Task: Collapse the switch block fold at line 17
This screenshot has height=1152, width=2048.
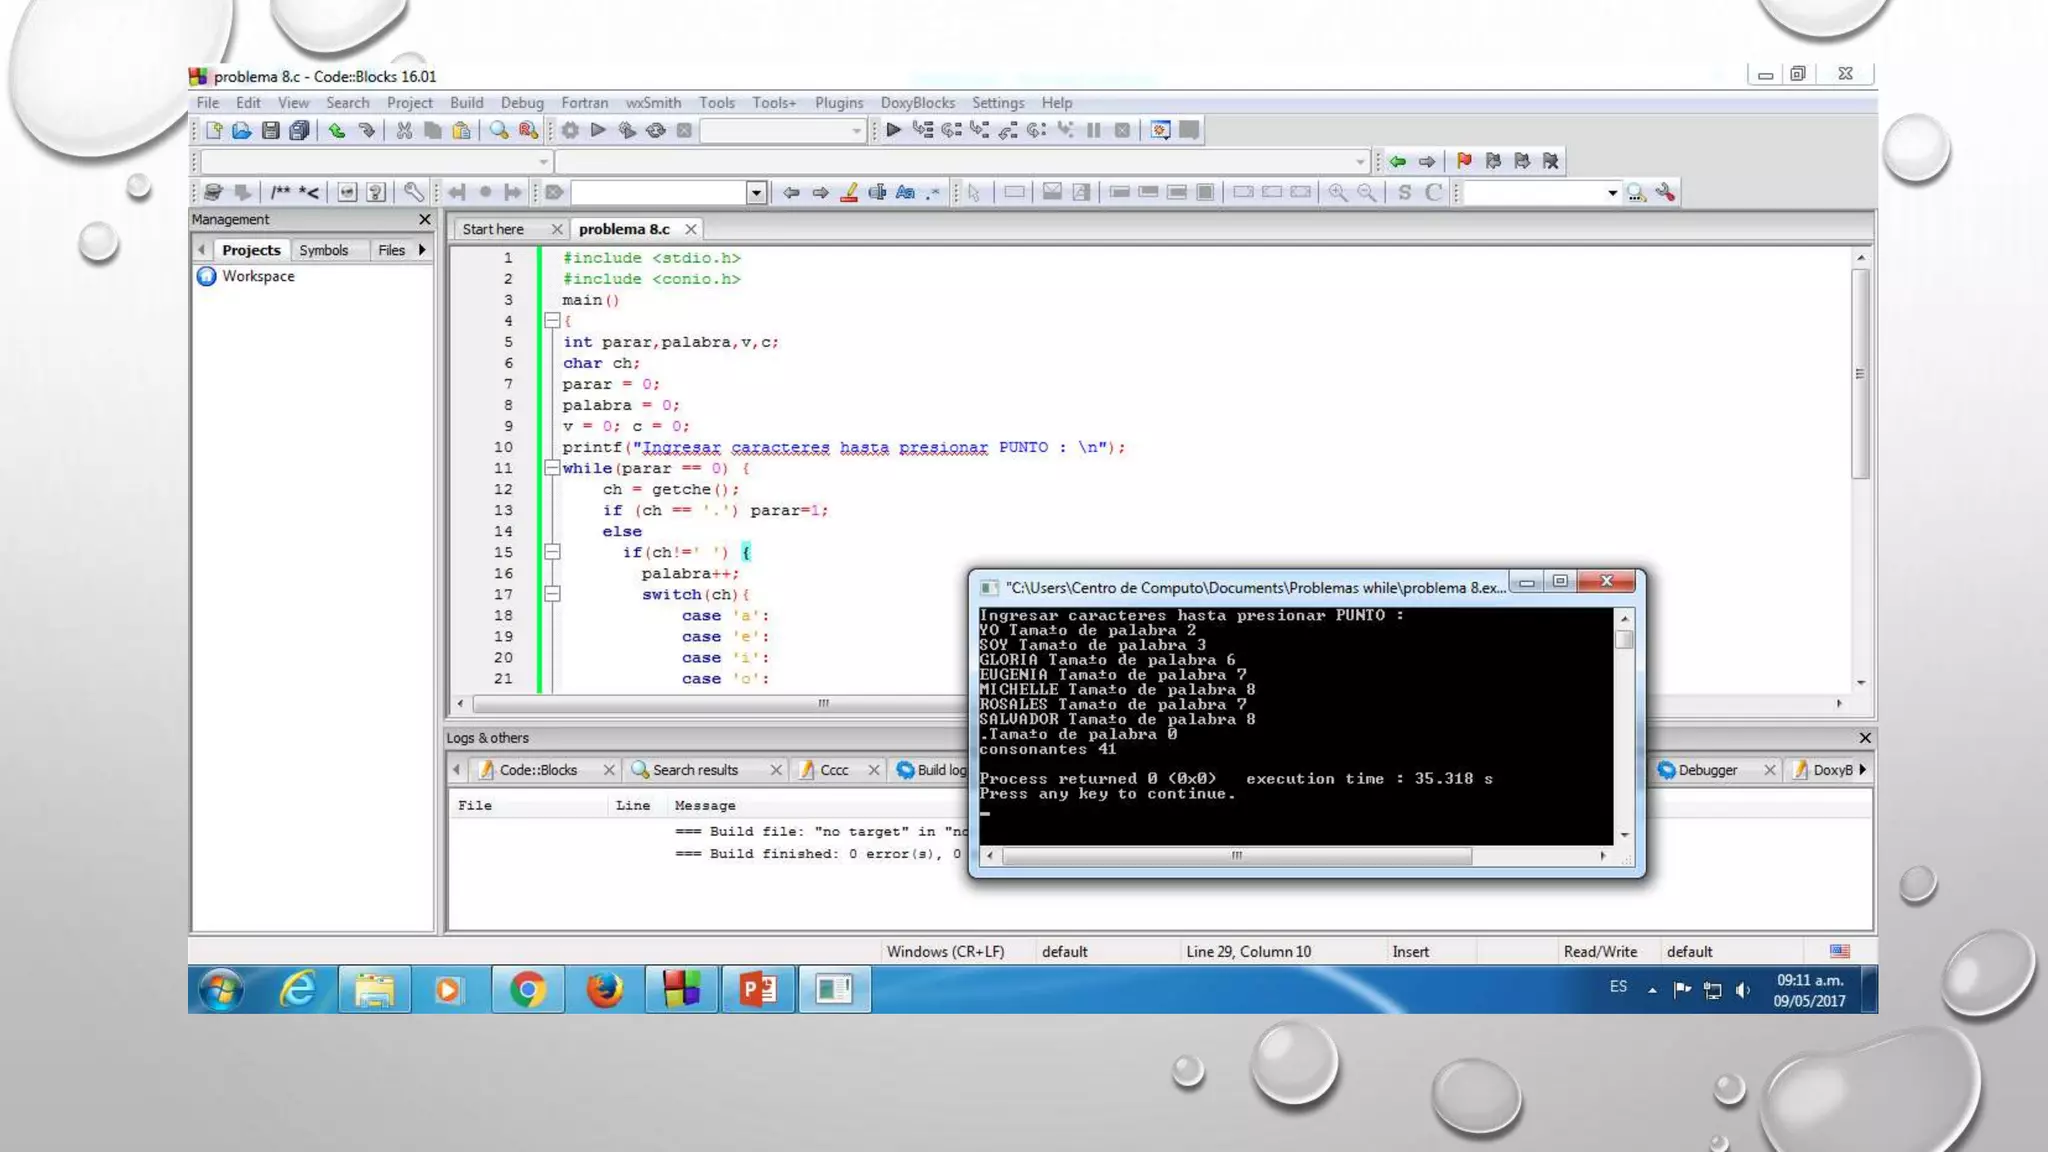Action: click(552, 594)
